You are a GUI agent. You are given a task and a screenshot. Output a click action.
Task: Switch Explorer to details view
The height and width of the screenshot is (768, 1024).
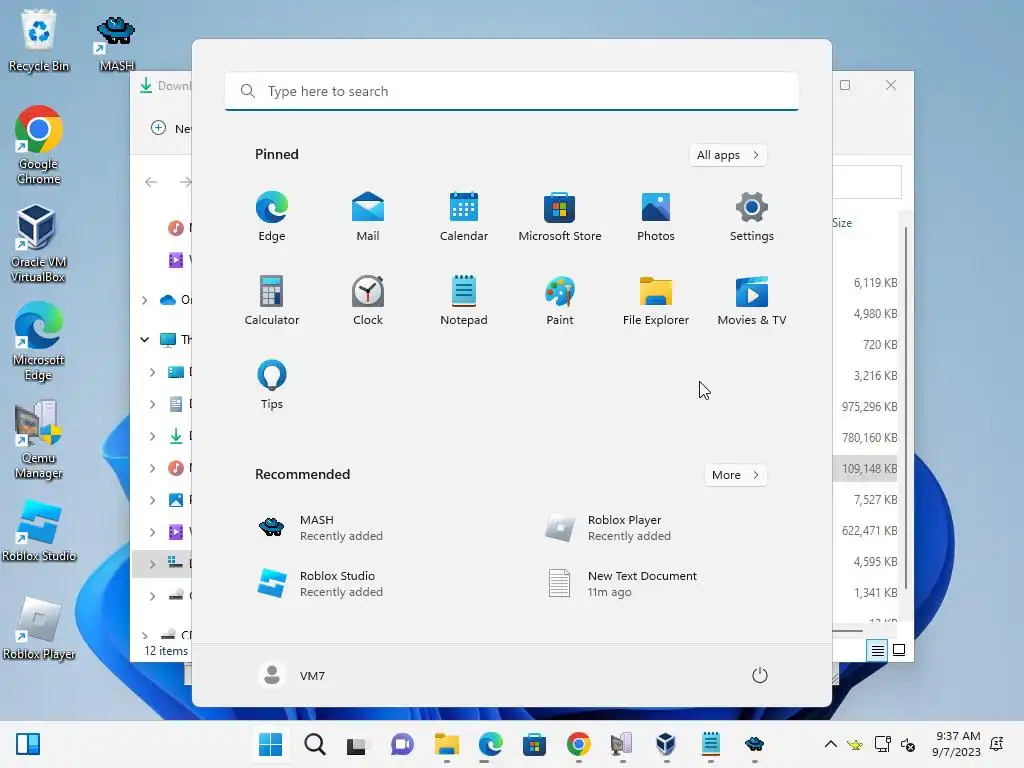pos(877,650)
